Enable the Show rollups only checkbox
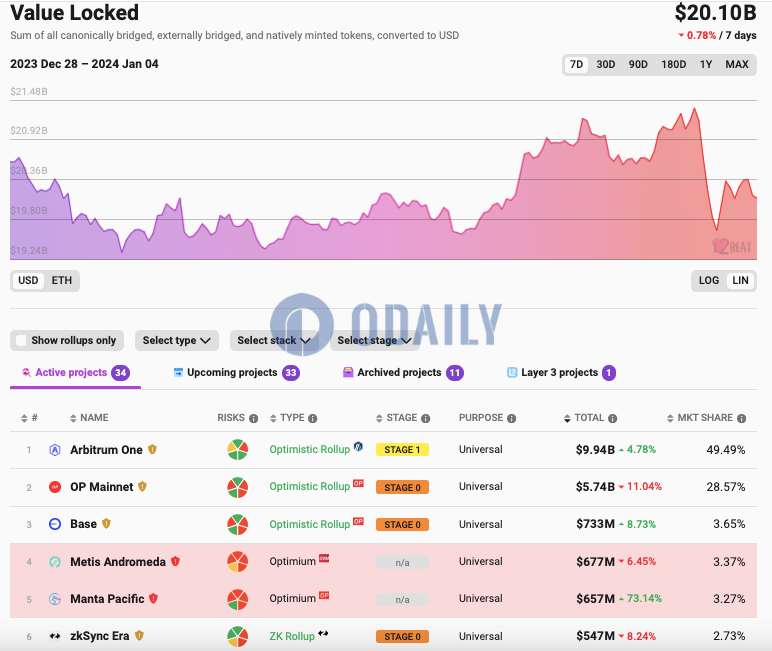Screen dimensions: 772x651 pos(21,340)
